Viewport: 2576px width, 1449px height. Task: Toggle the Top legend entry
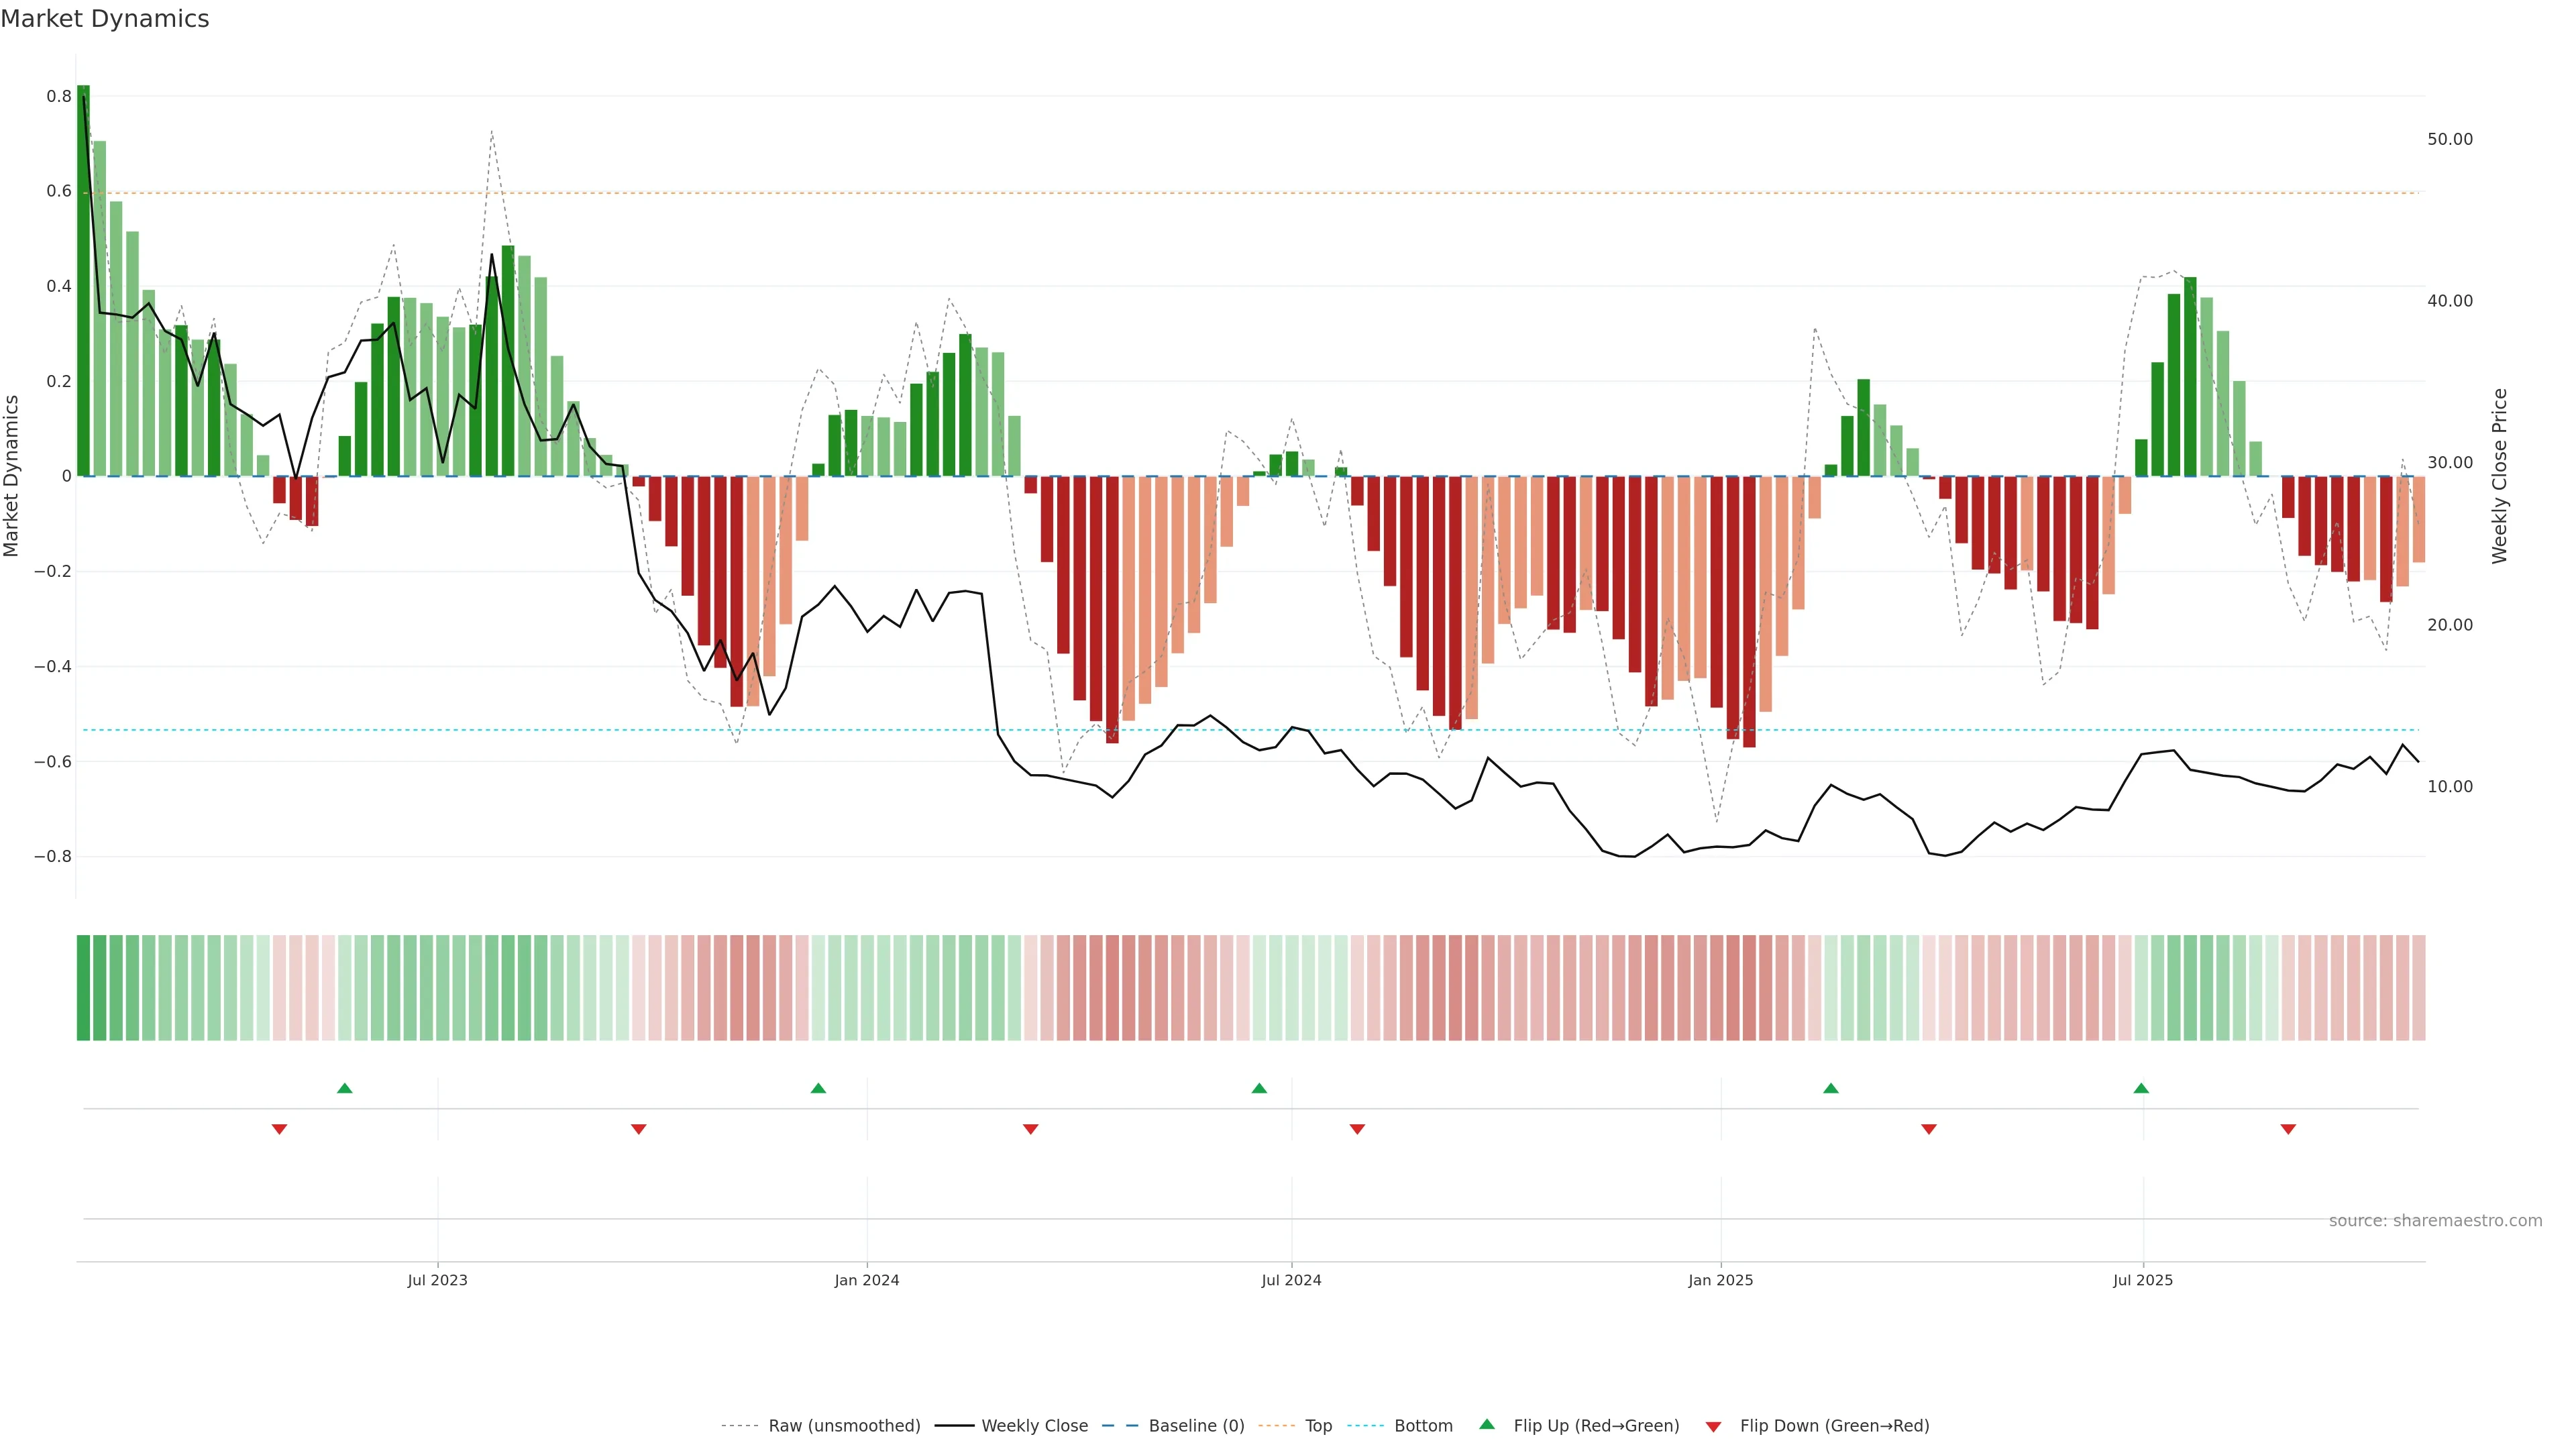tap(1318, 1426)
